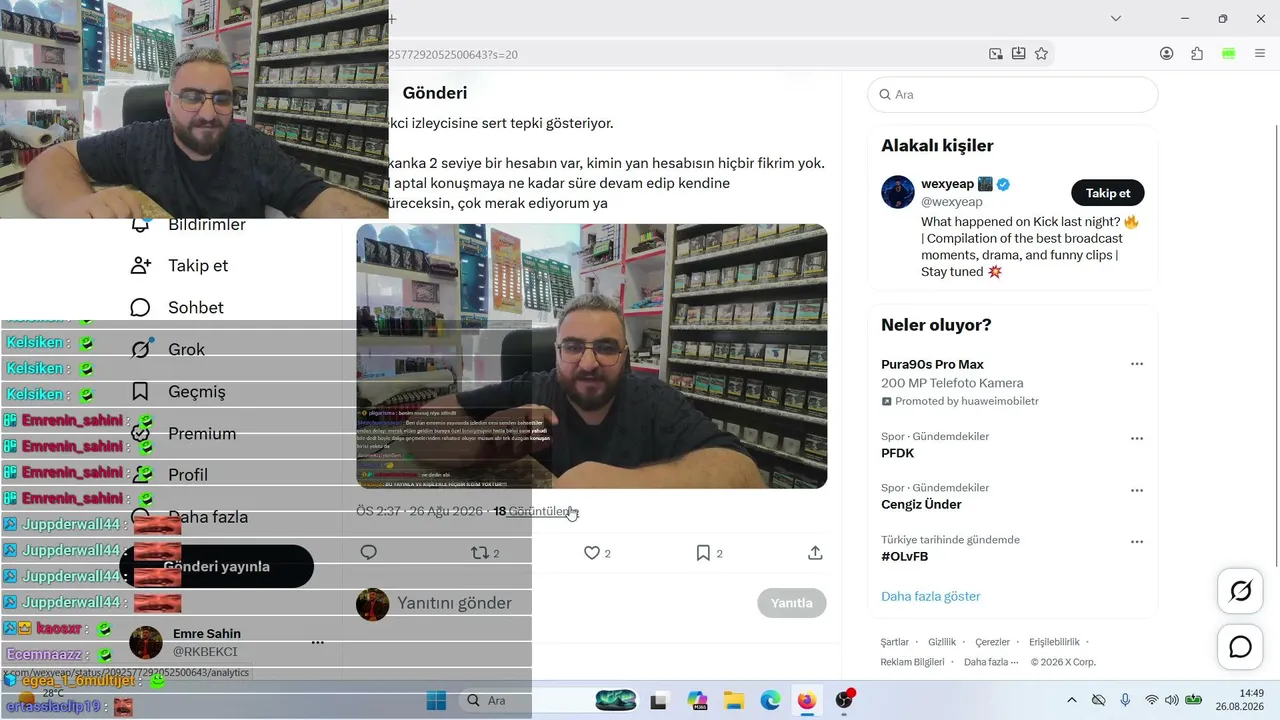This screenshot has height=720, width=1280.
Task: Open File Explorer from taskbar
Action: [734, 700]
